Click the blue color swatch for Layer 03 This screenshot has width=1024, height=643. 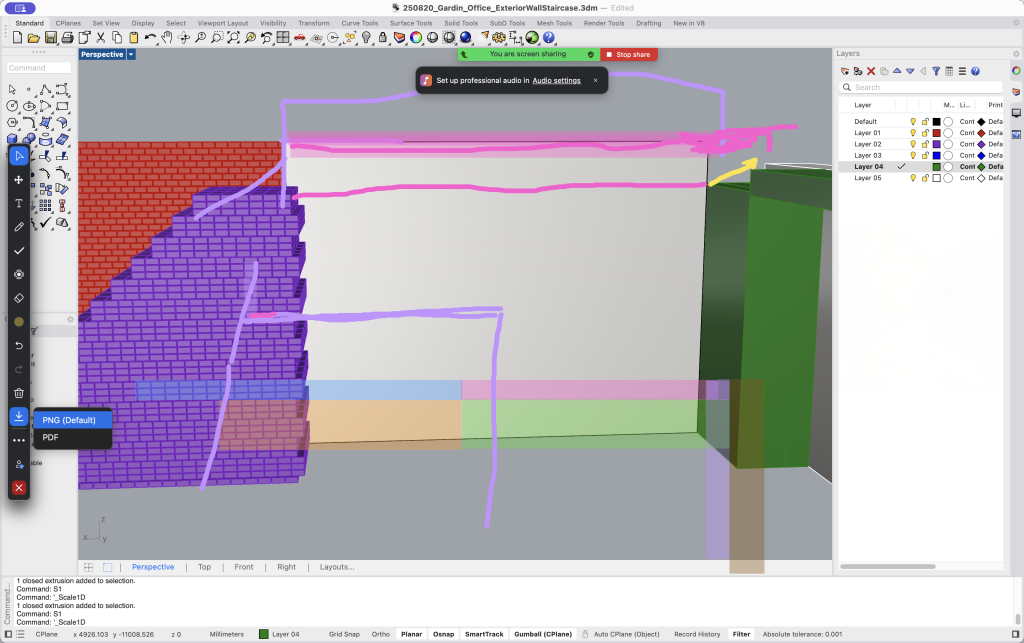coord(937,156)
